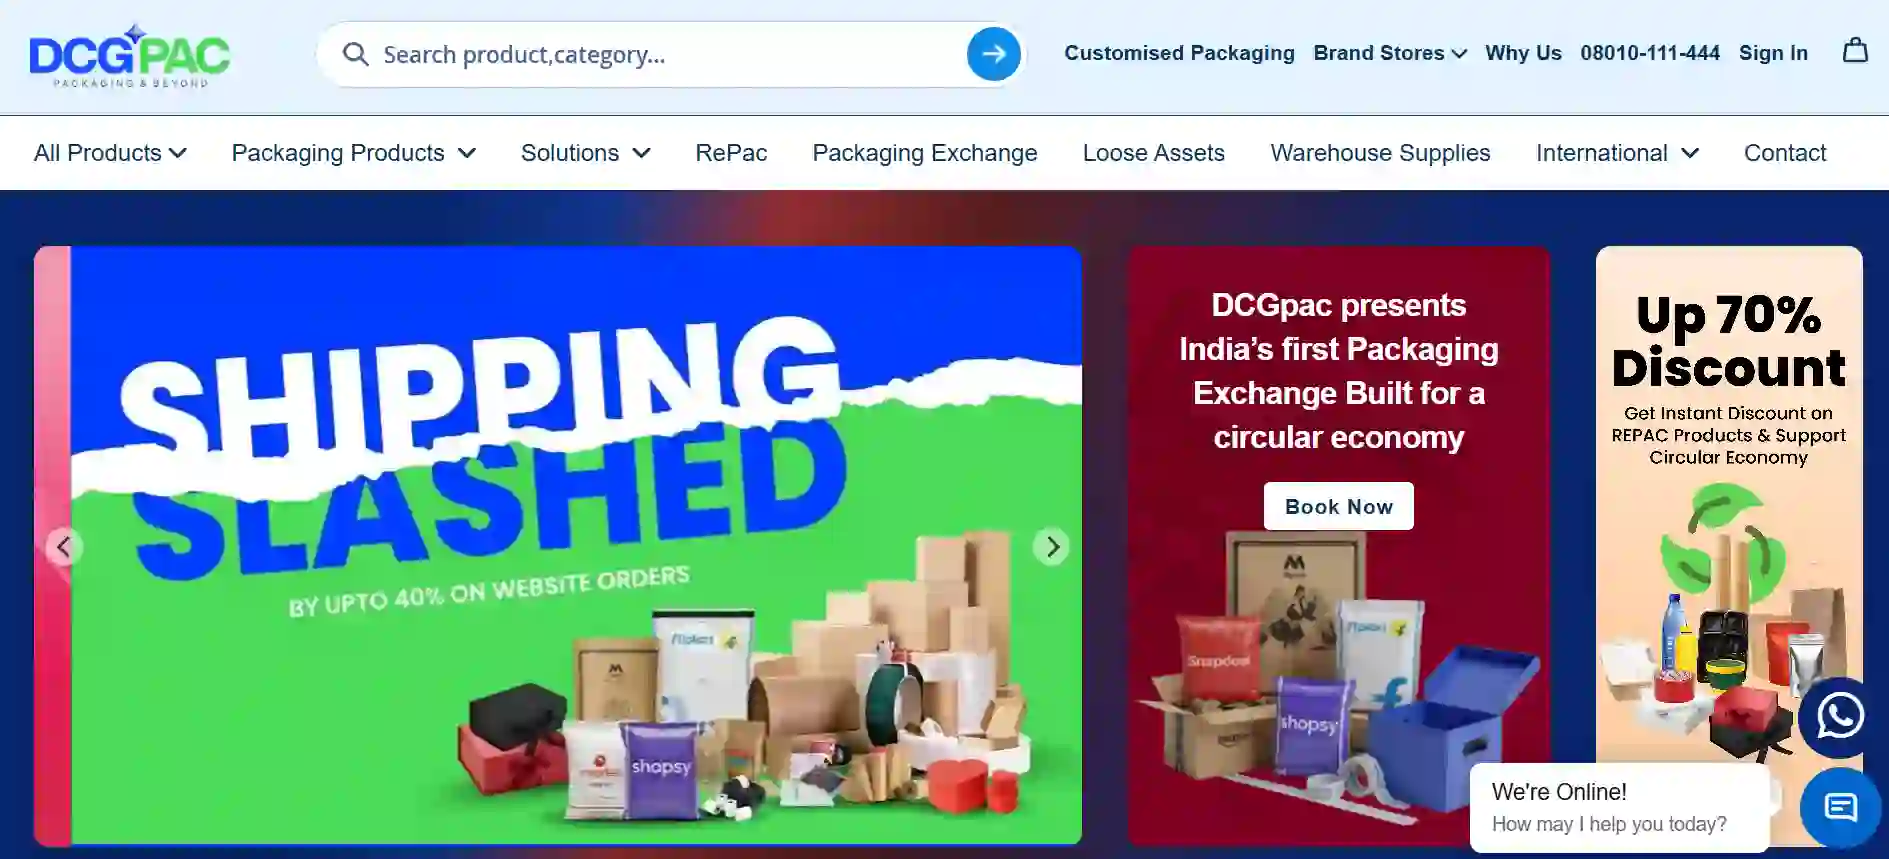
Task: Open the Customised Packaging link
Action: click(x=1179, y=53)
